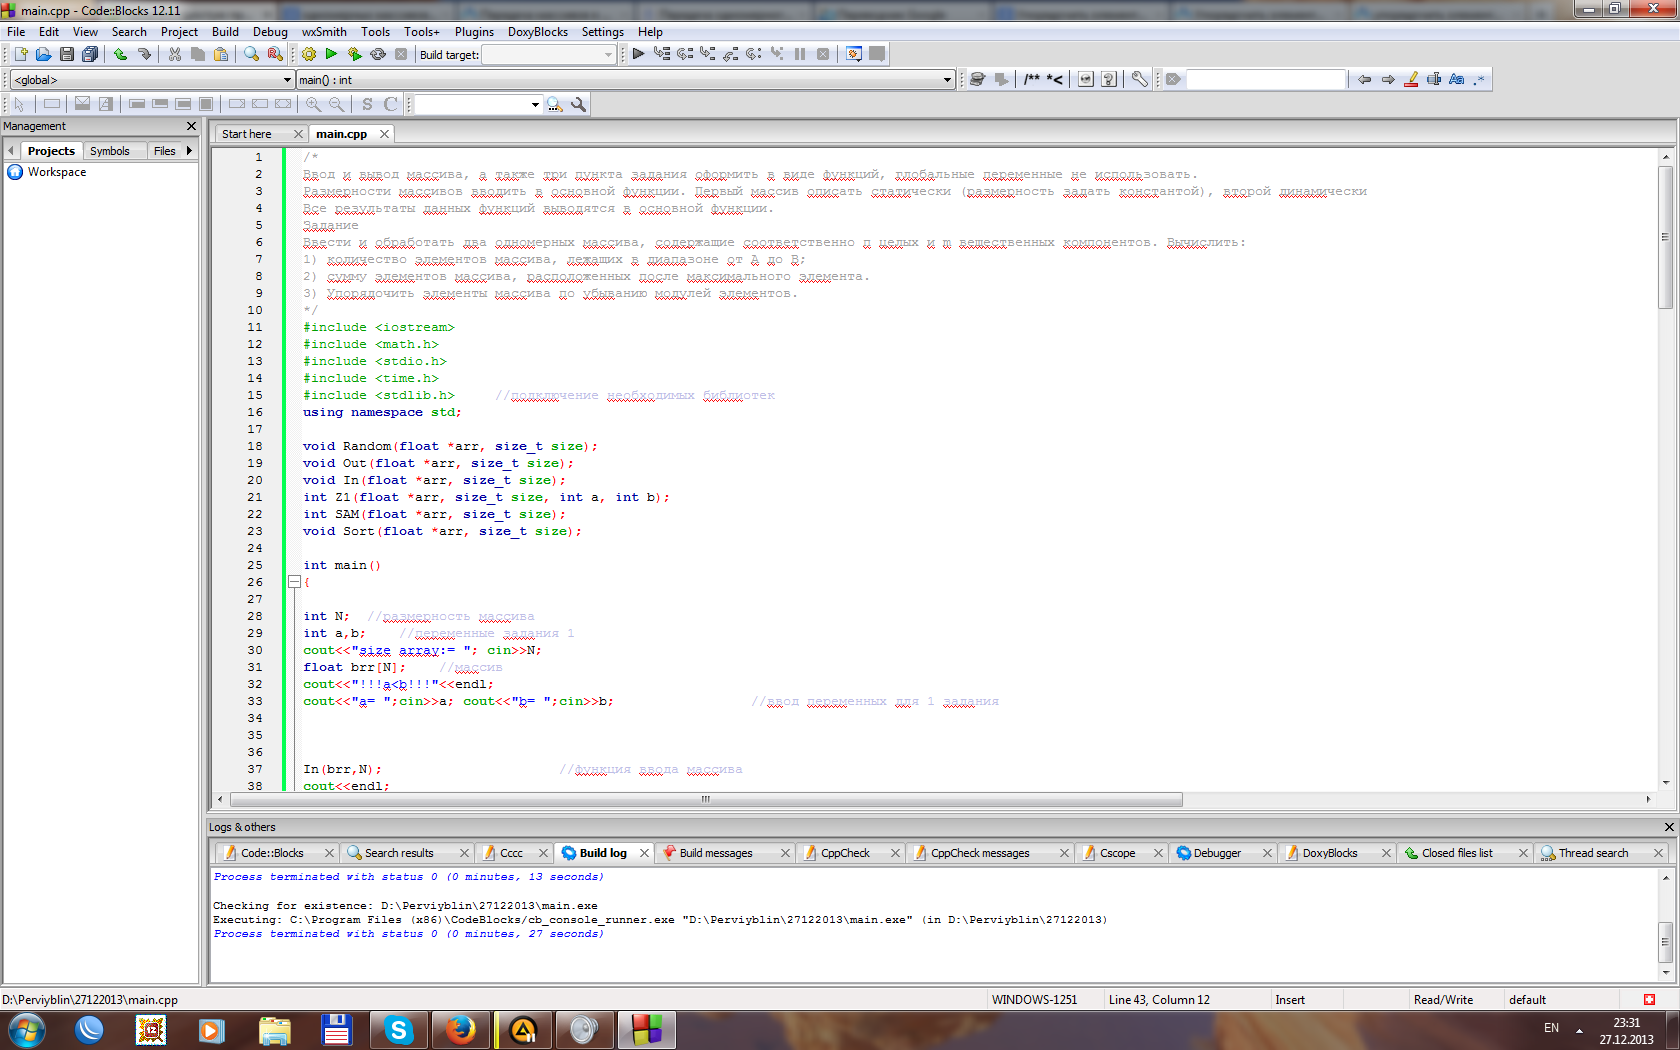Toggle match case in incremental search

pyautogui.click(x=1457, y=79)
